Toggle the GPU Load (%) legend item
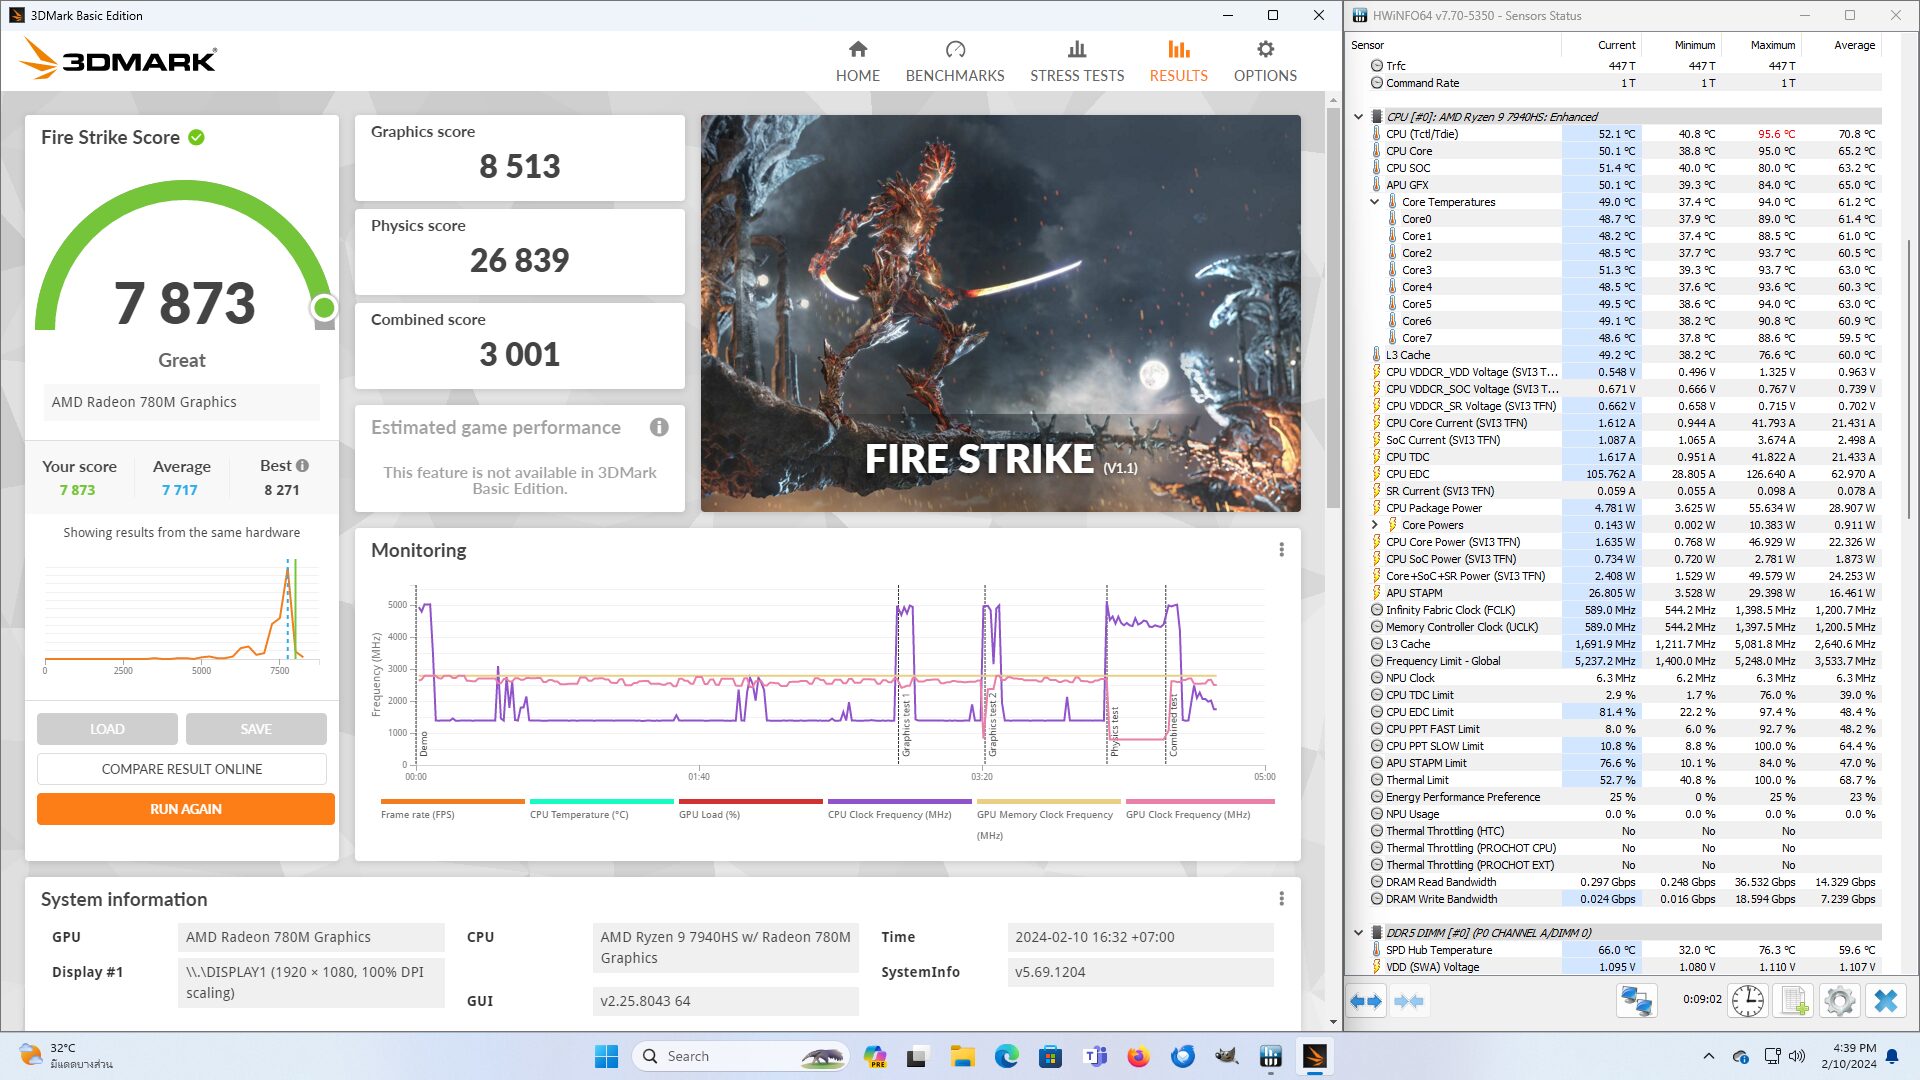 pos(750,808)
